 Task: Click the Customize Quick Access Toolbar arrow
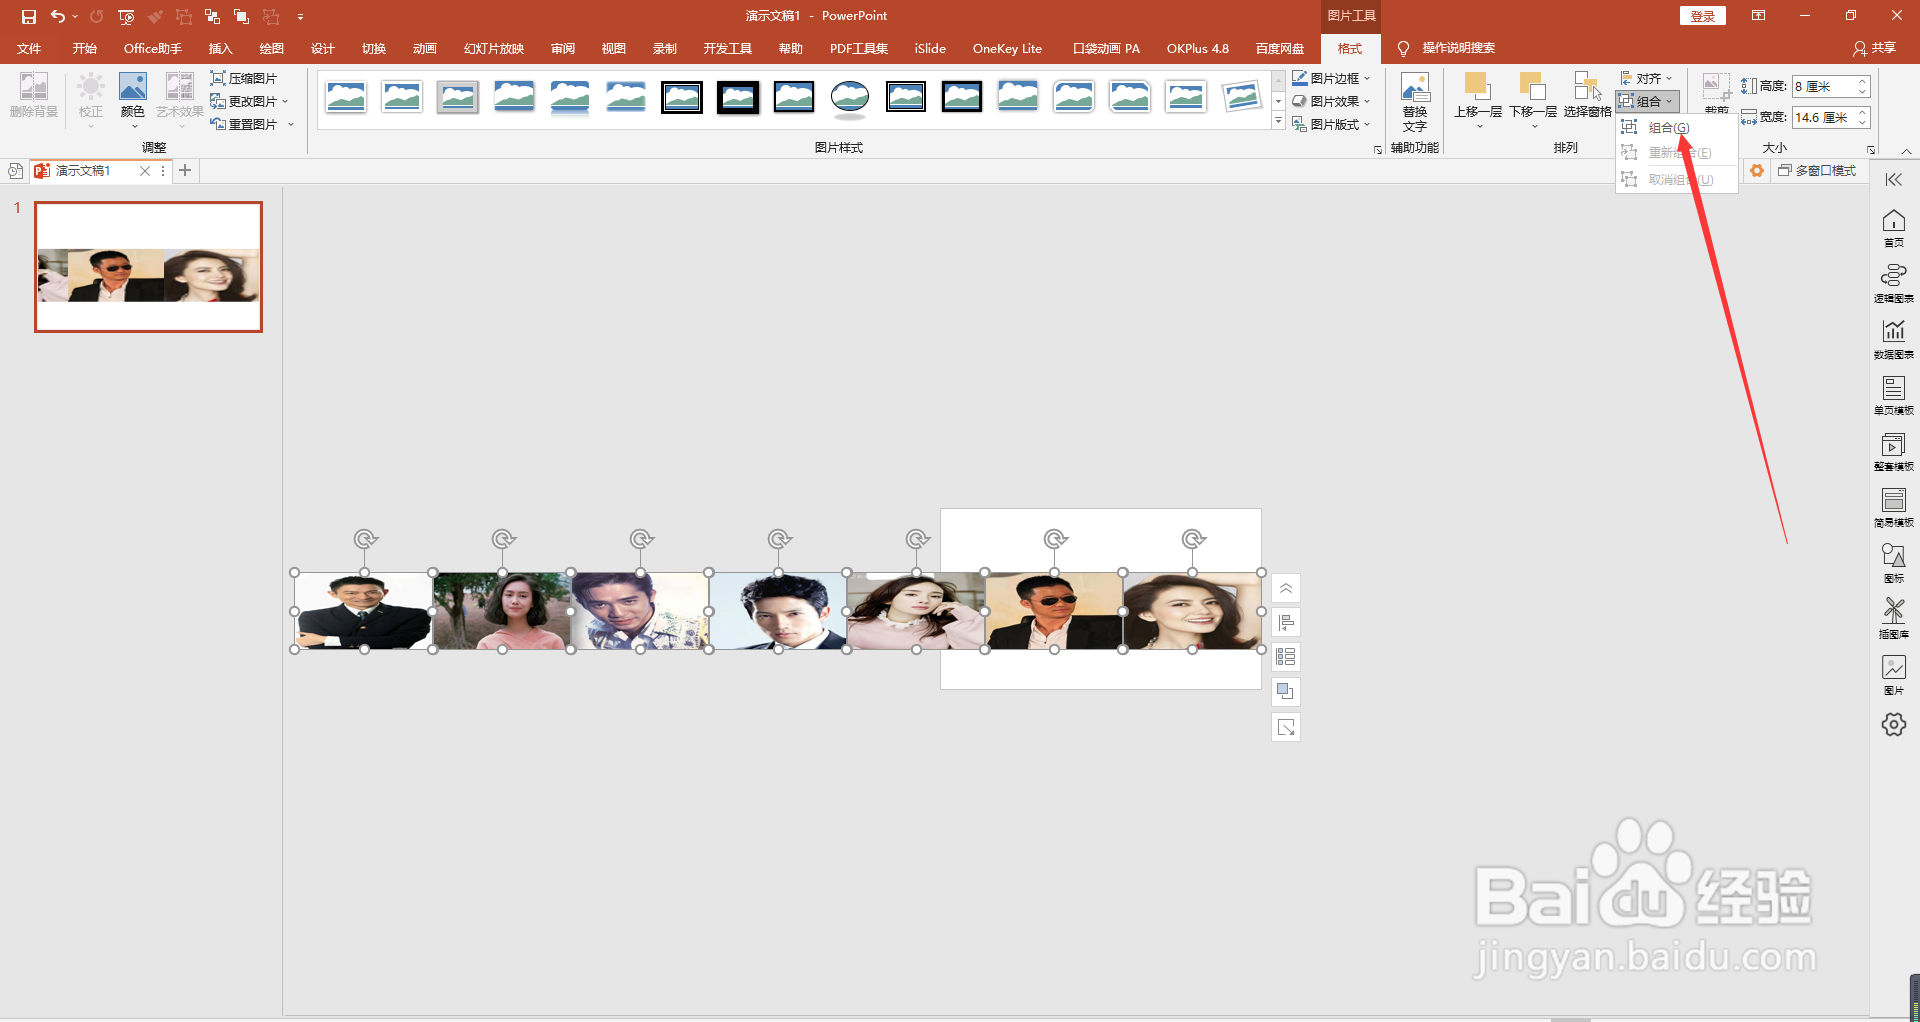pos(300,17)
